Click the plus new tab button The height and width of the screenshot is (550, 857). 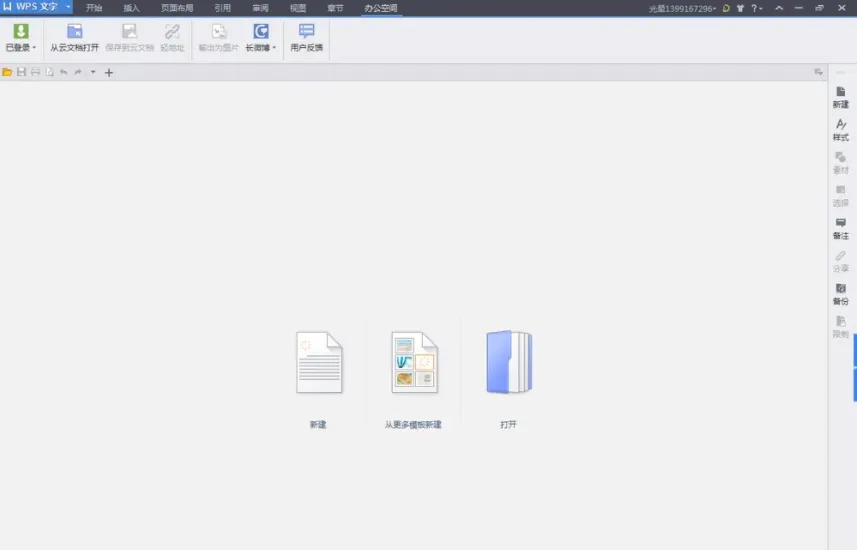pos(109,72)
